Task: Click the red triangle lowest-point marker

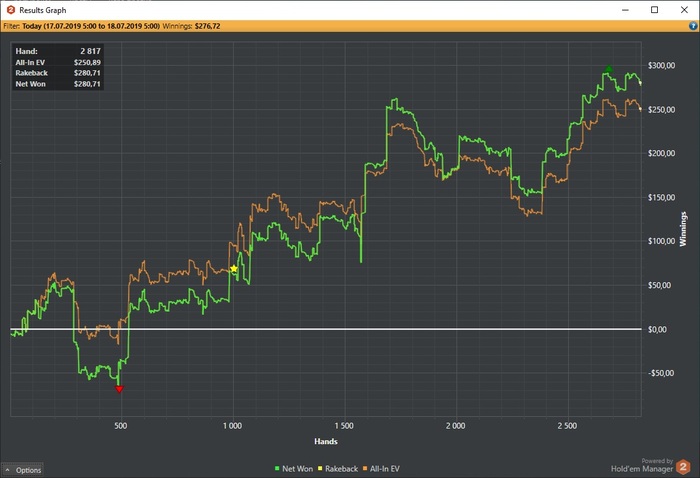Action: [x=119, y=389]
